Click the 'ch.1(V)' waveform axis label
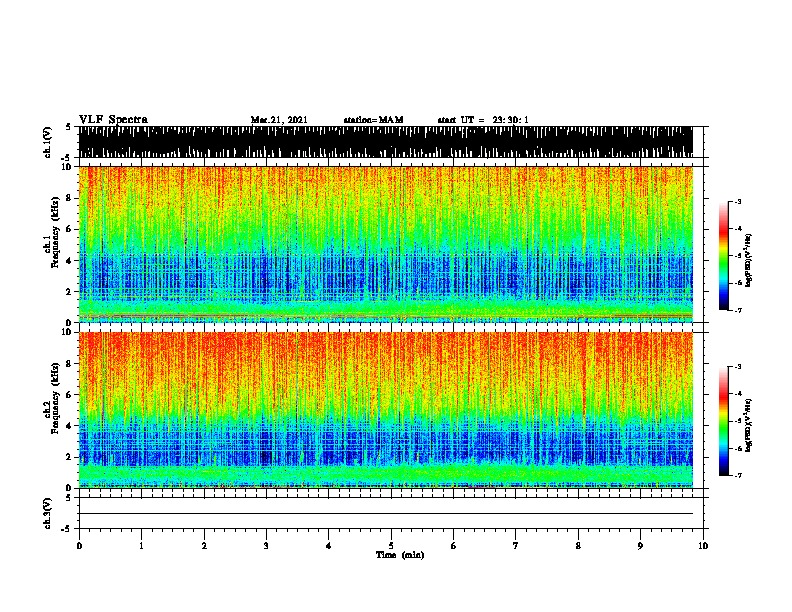Viewport: 792px width, 612px height. coord(47,142)
